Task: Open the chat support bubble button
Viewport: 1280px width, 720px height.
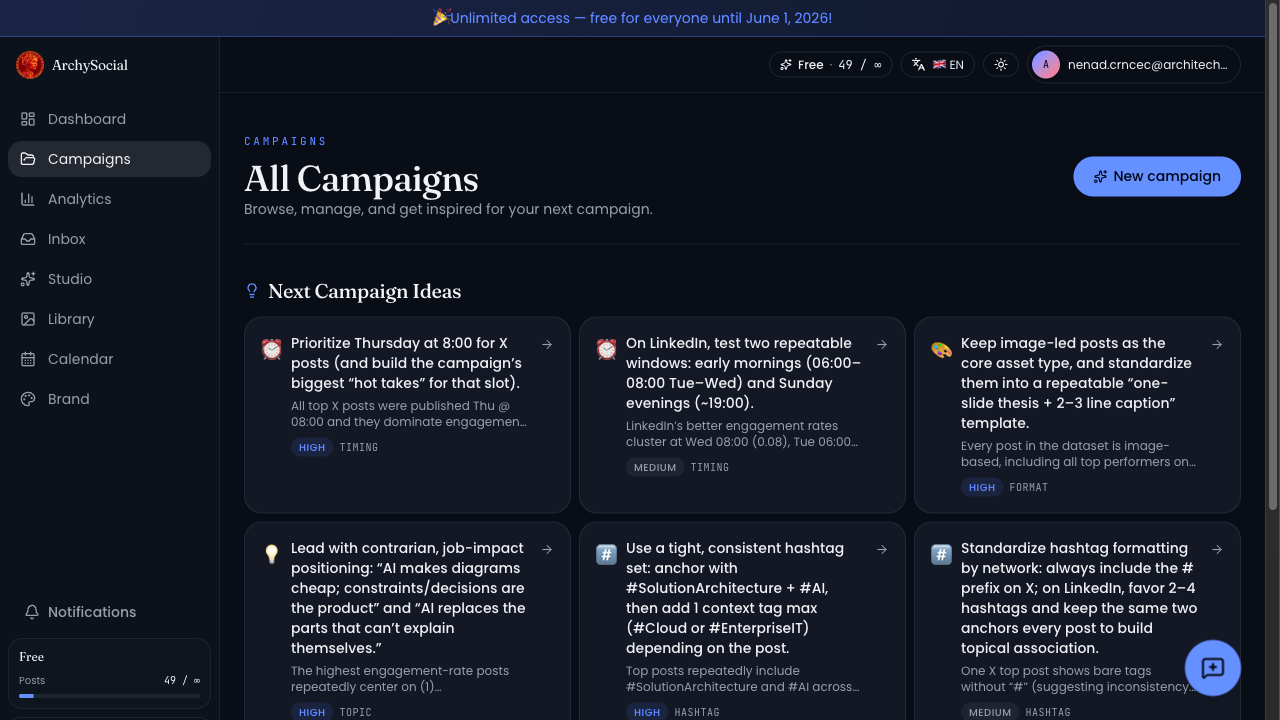Action: coord(1213,668)
